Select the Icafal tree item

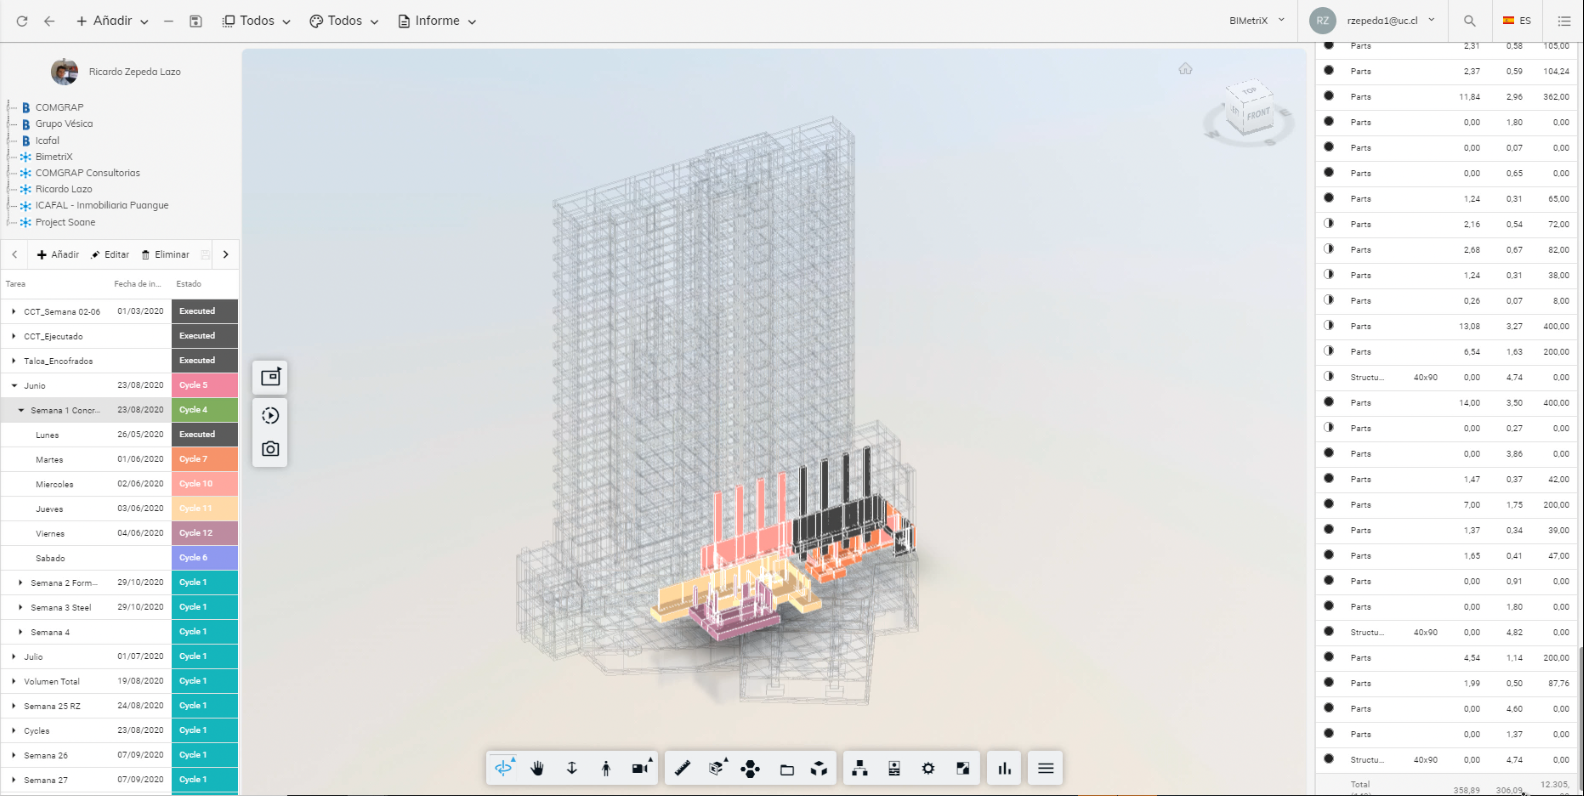click(x=47, y=140)
